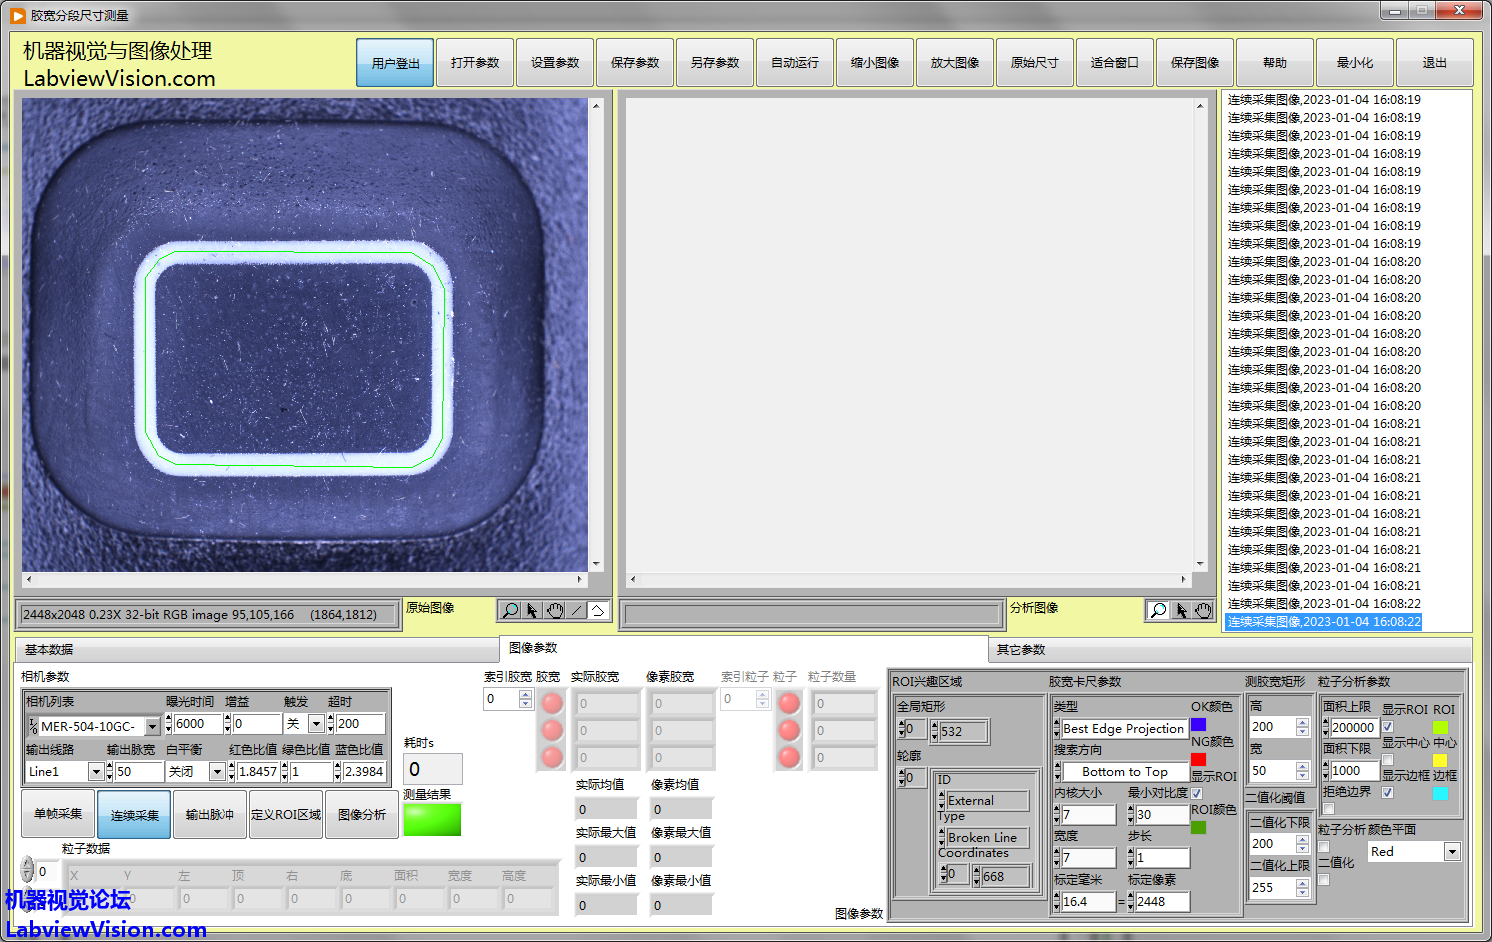
Task: Click the 保存参数 button
Action: [635, 63]
